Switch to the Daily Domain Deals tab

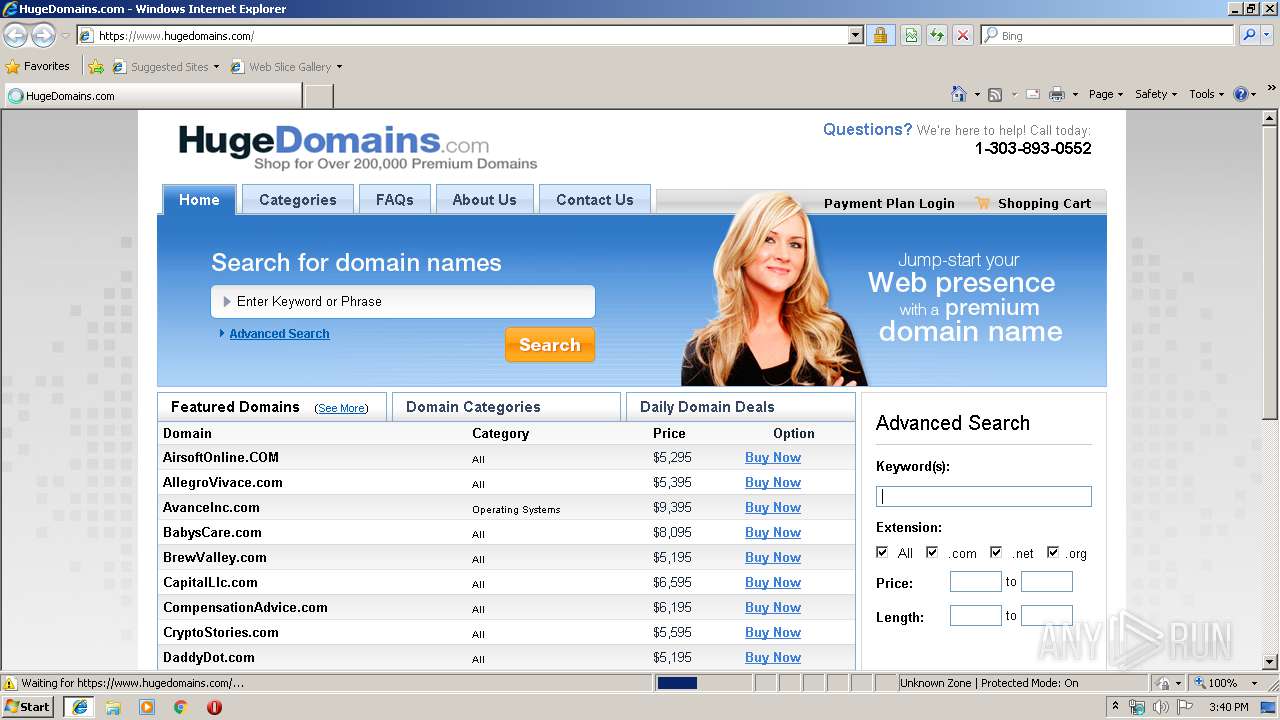coord(740,407)
